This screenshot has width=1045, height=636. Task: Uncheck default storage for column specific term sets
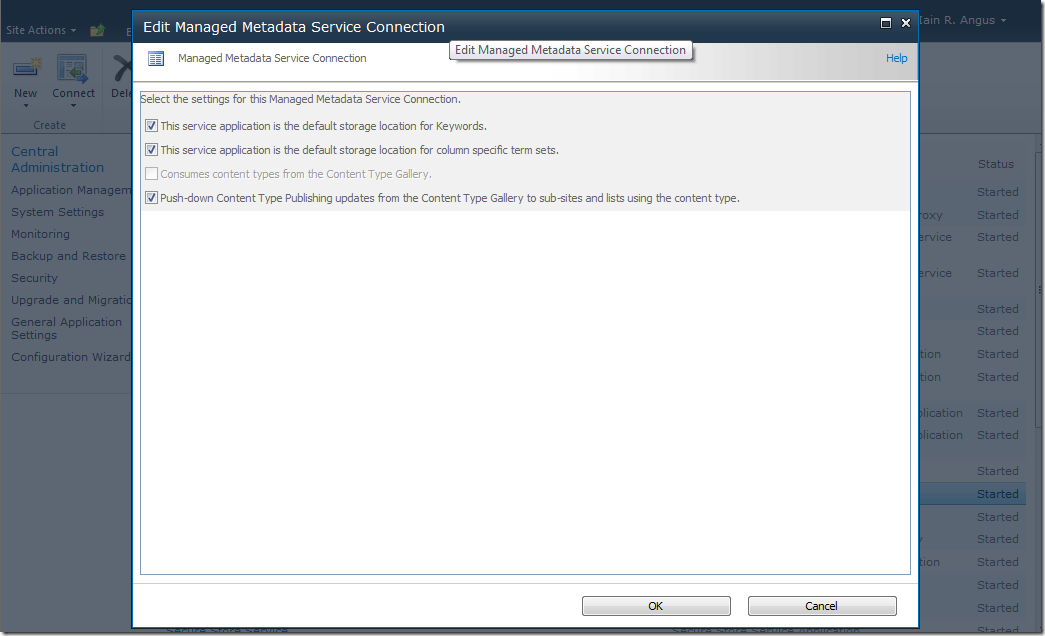(x=151, y=150)
